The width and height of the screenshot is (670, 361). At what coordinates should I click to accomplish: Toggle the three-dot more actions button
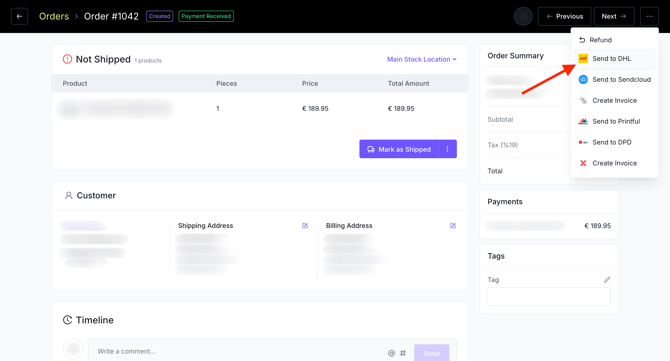[649, 16]
